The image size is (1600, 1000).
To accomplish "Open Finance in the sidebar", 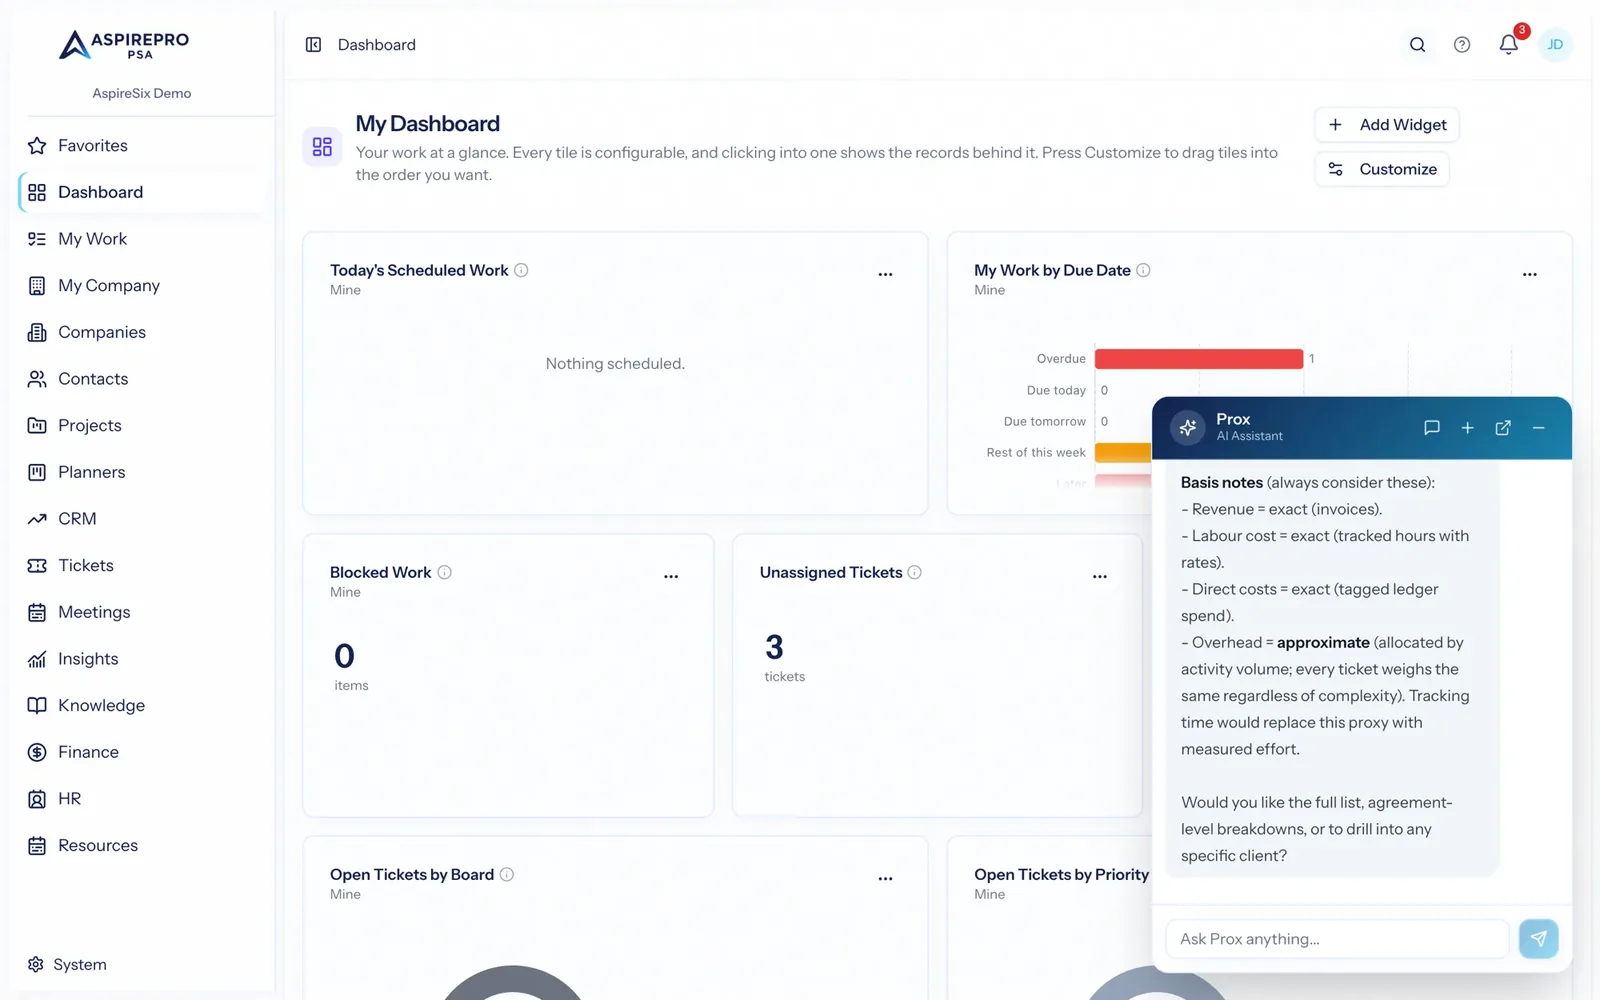I will click(143, 752).
